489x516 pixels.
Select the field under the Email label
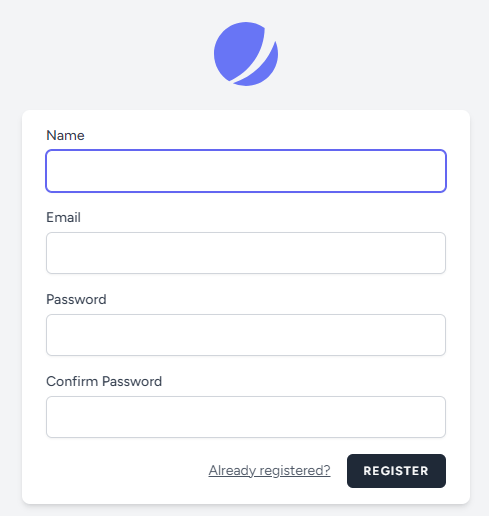point(246,253)
